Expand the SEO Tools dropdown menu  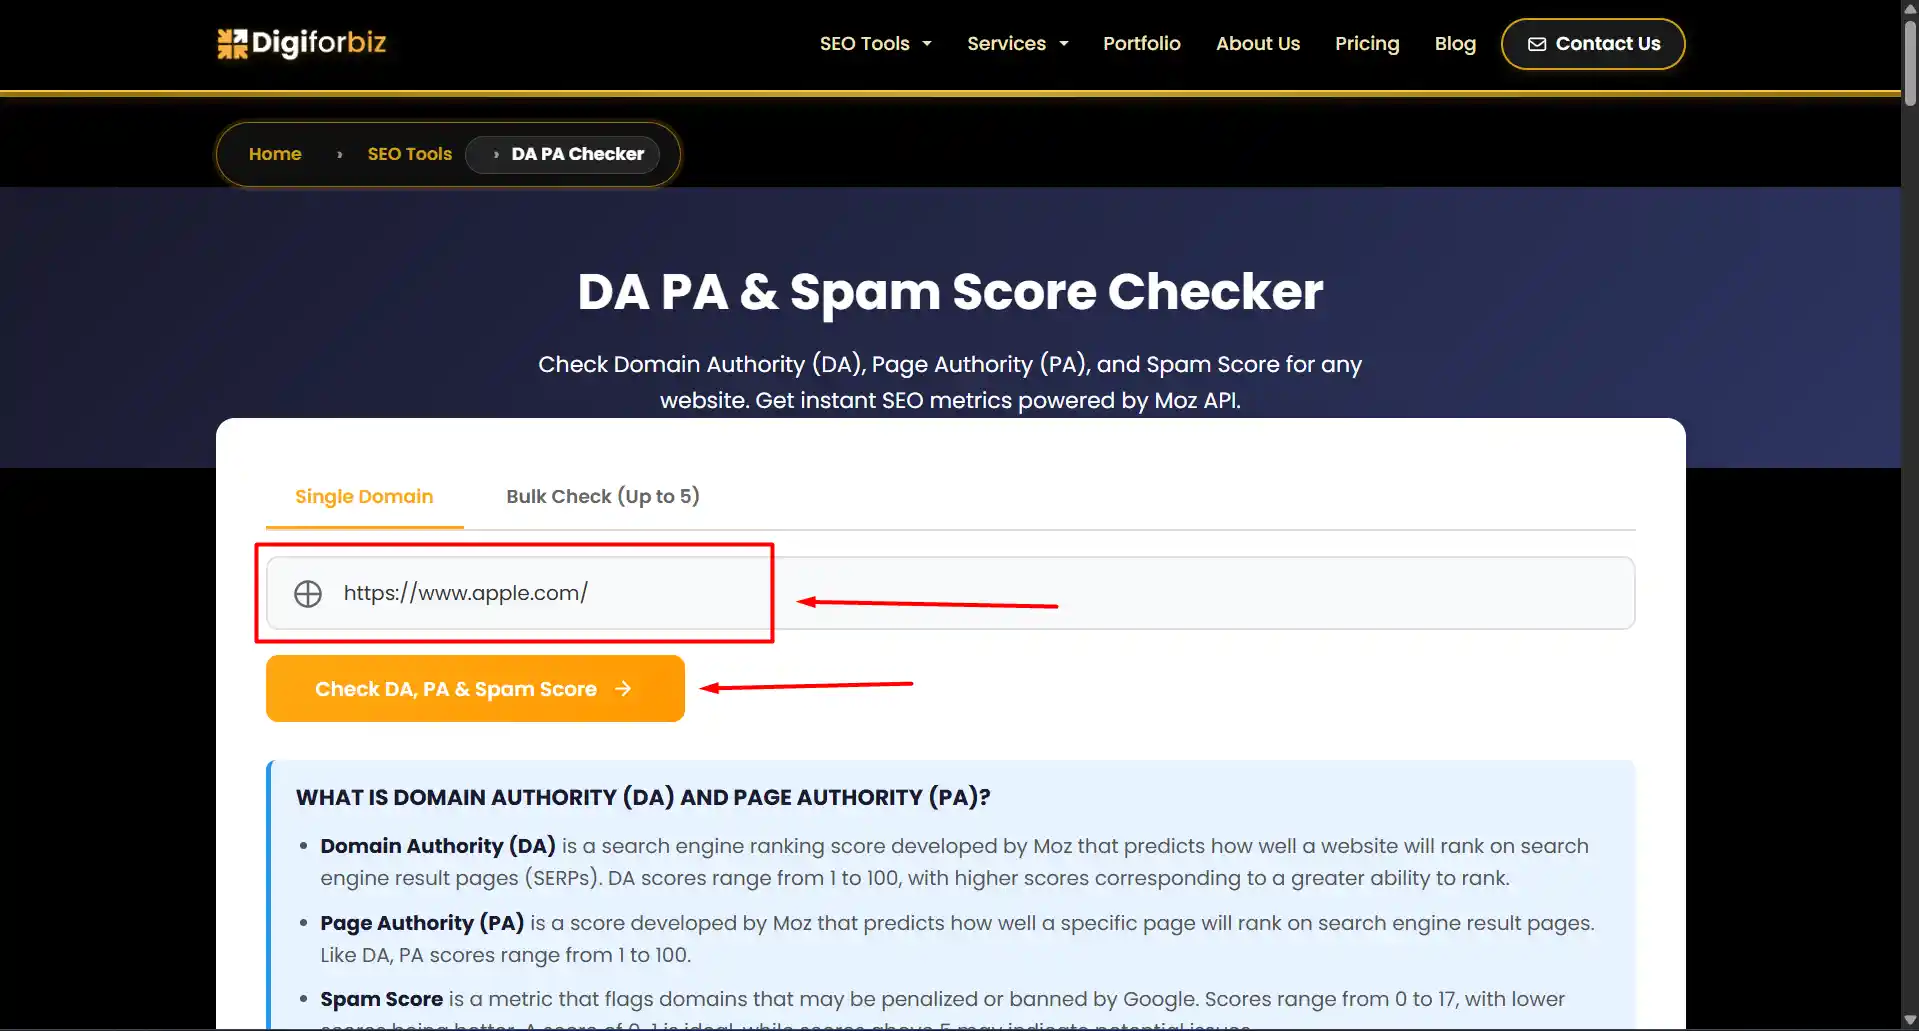[x=875, y=44]
